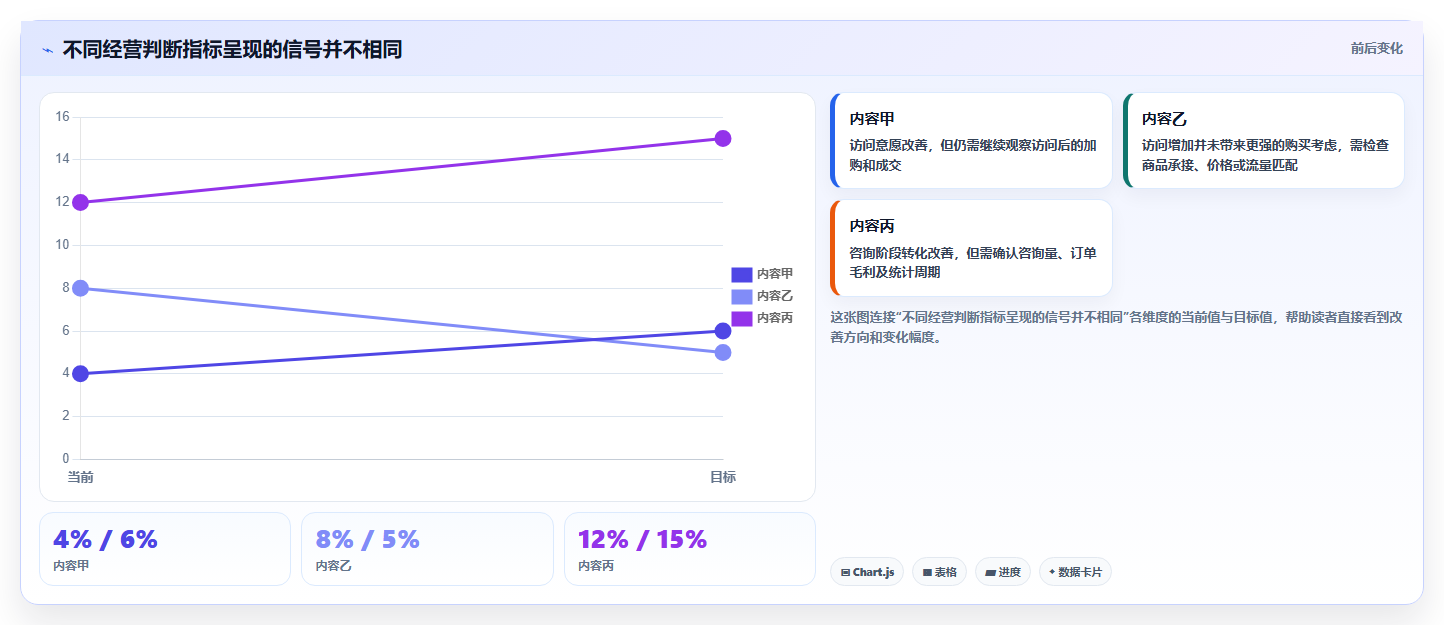
Task: Click the dark blue point at value 4
Action: click(81, 374)
